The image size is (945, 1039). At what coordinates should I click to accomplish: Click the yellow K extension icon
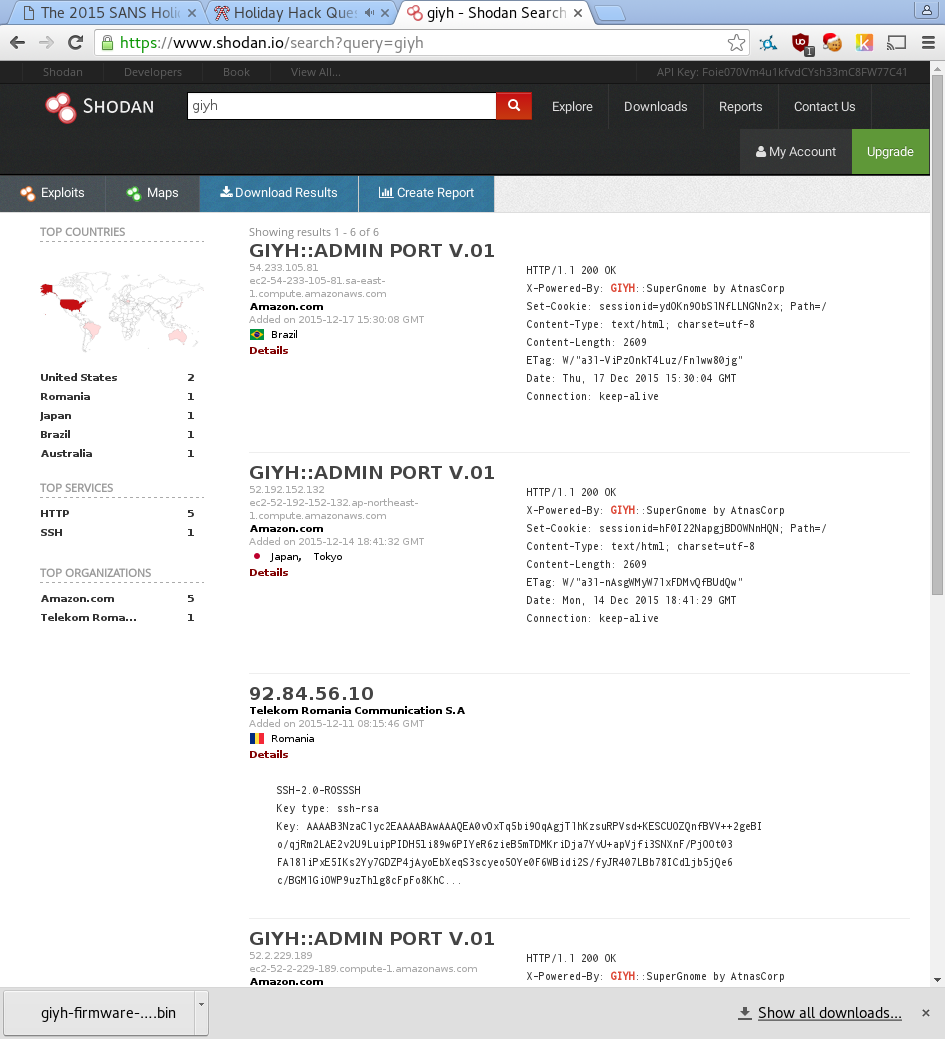[x=863, y=43]
